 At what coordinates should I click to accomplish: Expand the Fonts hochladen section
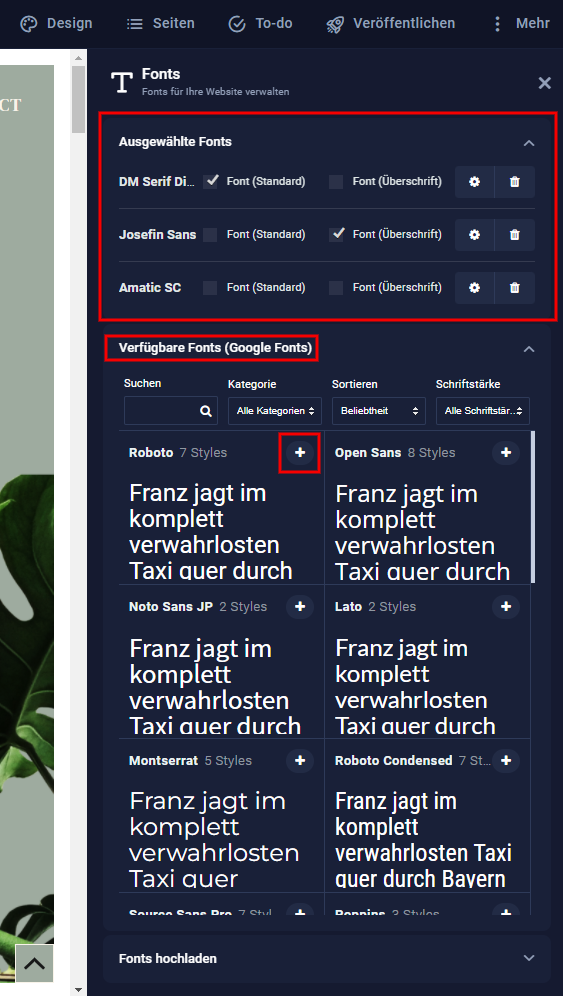[529, 958]
